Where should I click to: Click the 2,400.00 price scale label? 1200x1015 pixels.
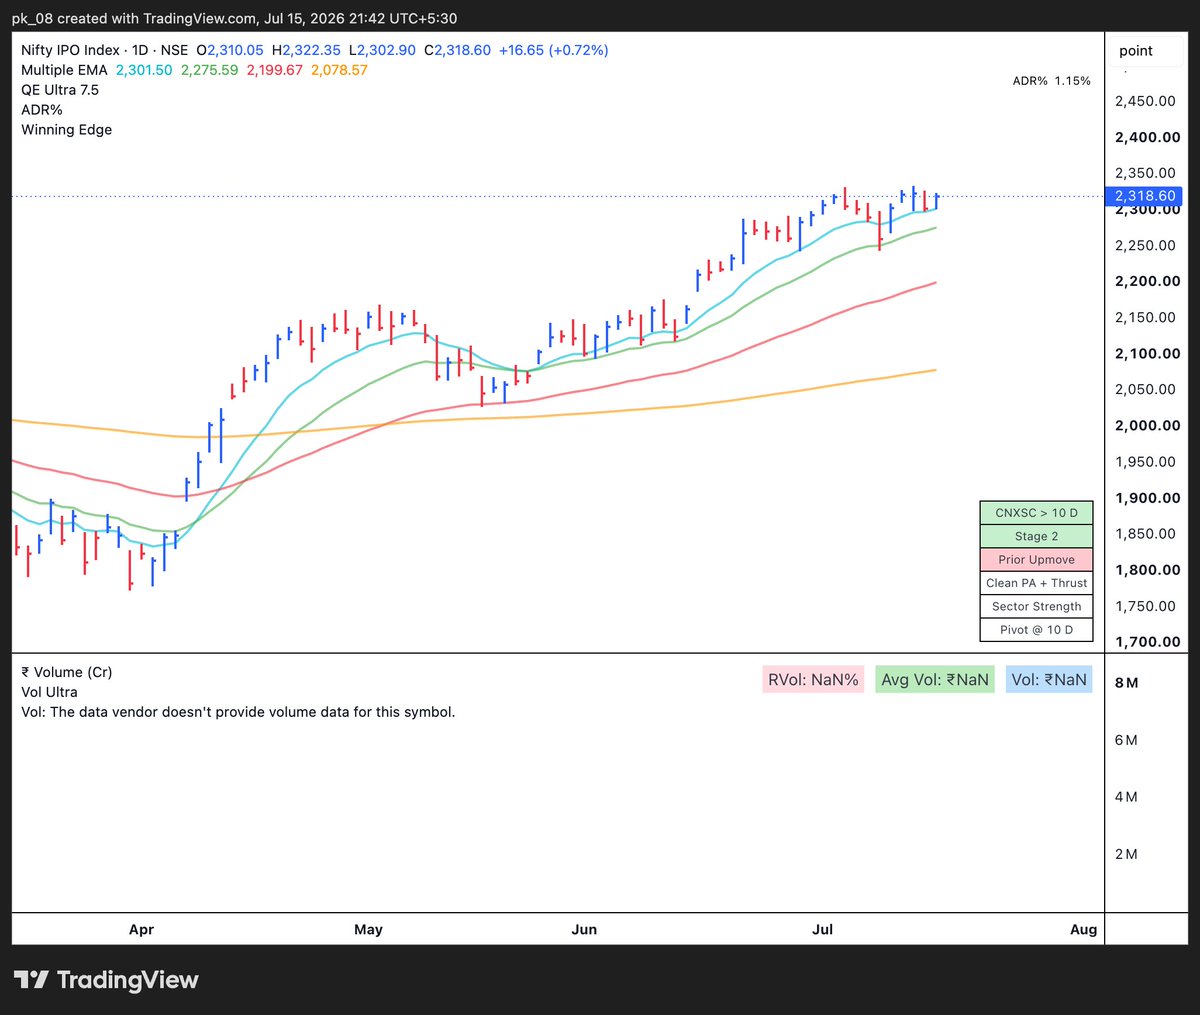point(1147,137)
